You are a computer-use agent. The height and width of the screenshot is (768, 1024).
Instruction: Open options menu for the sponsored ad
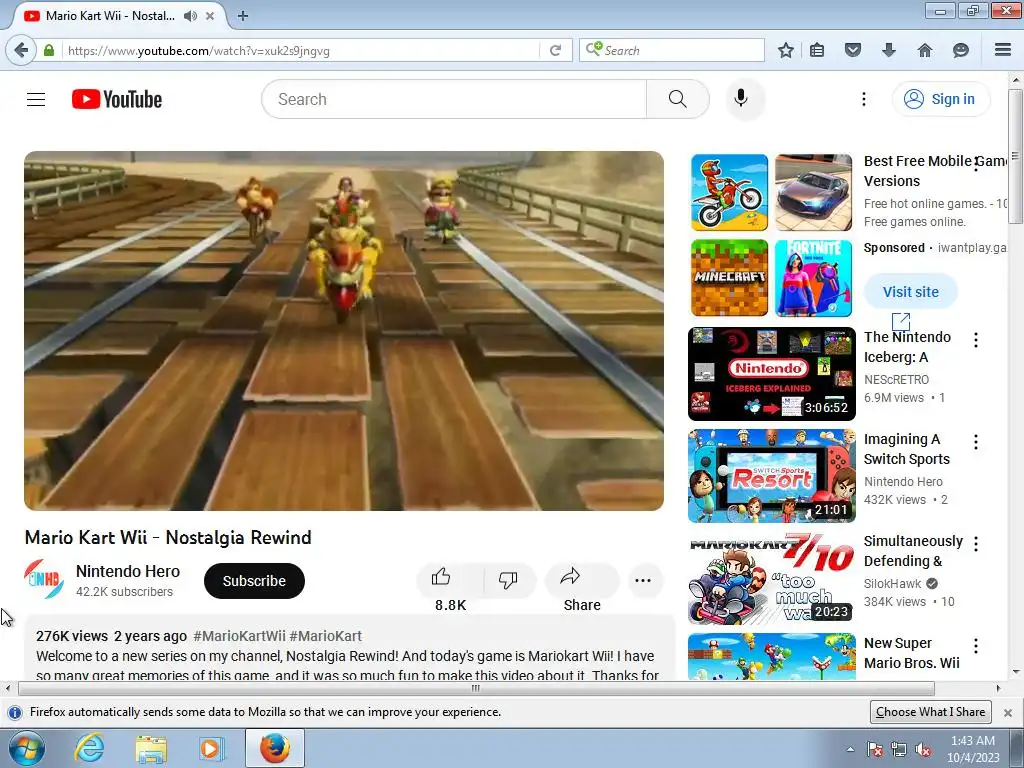(x=976, y=164)
